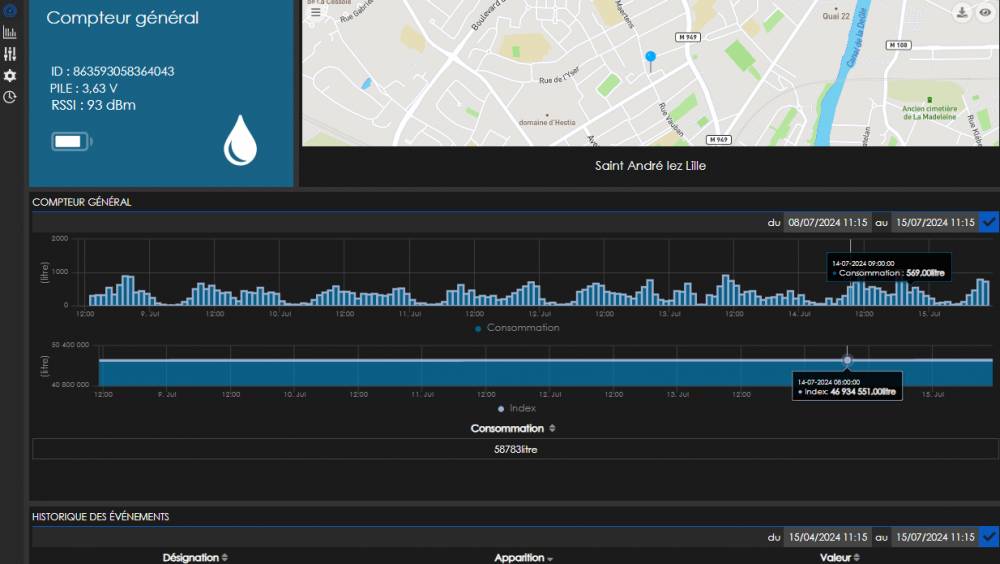Open the home dashboard icon in sidebar
Viewport: 1000px width, 564px height.
coord(10,9)
